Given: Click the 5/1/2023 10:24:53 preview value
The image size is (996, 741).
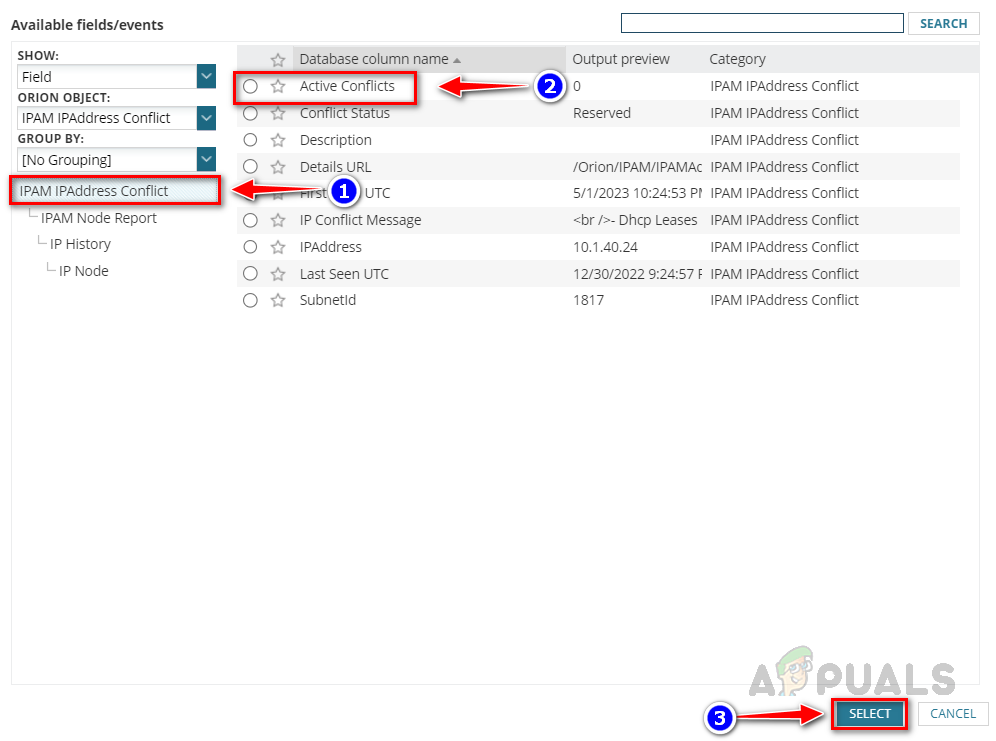Looking at the screenshot, I should coord(637,193).
